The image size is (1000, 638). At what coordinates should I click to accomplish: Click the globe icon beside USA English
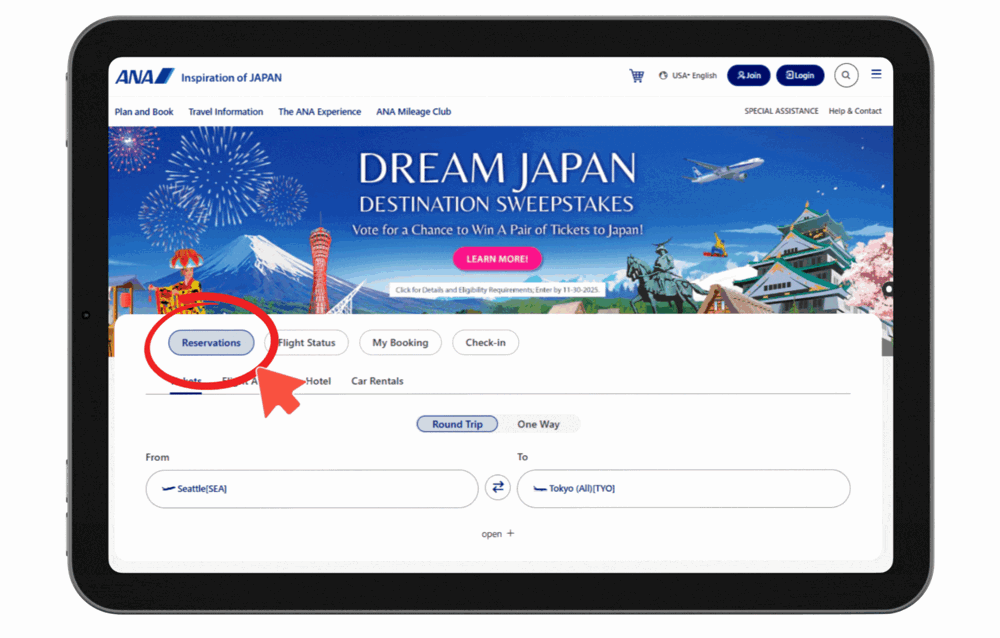[664, 76]
